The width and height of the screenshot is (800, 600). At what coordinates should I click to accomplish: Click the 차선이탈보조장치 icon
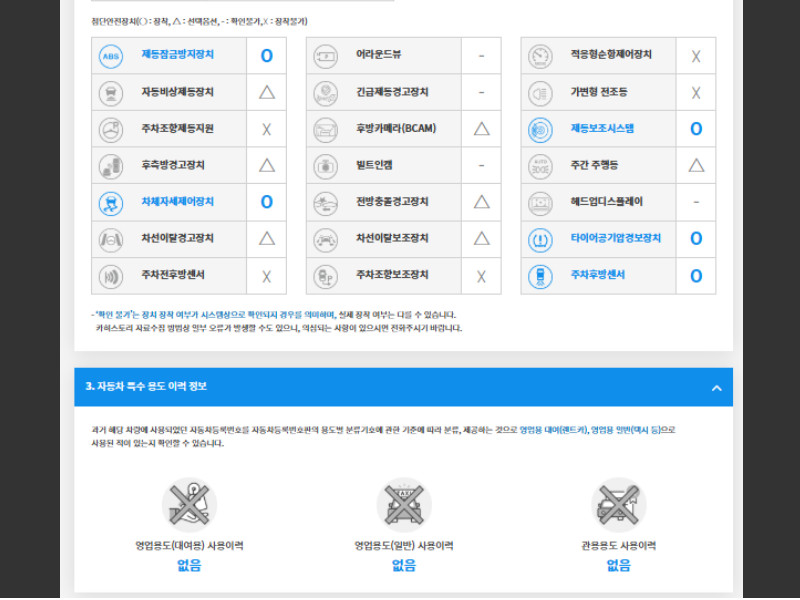click(326, 239)
